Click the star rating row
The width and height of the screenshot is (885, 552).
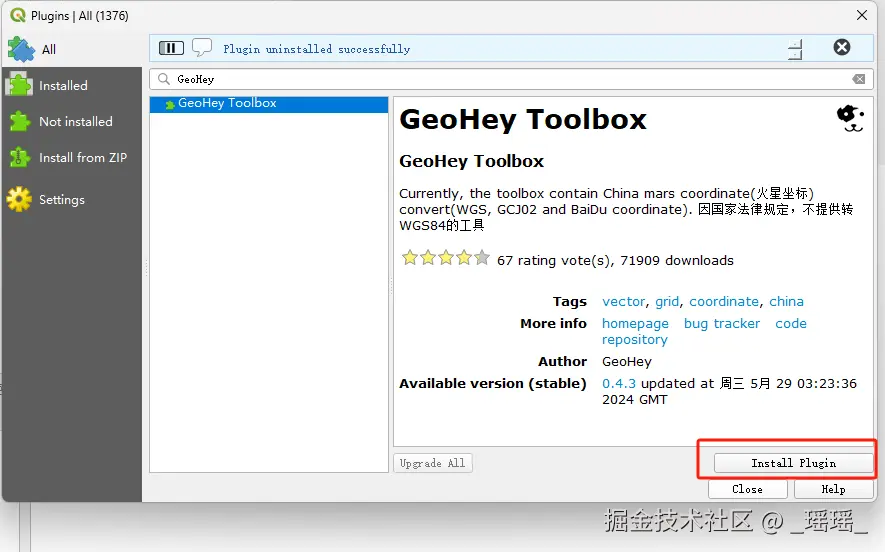(x=445, y=258)
